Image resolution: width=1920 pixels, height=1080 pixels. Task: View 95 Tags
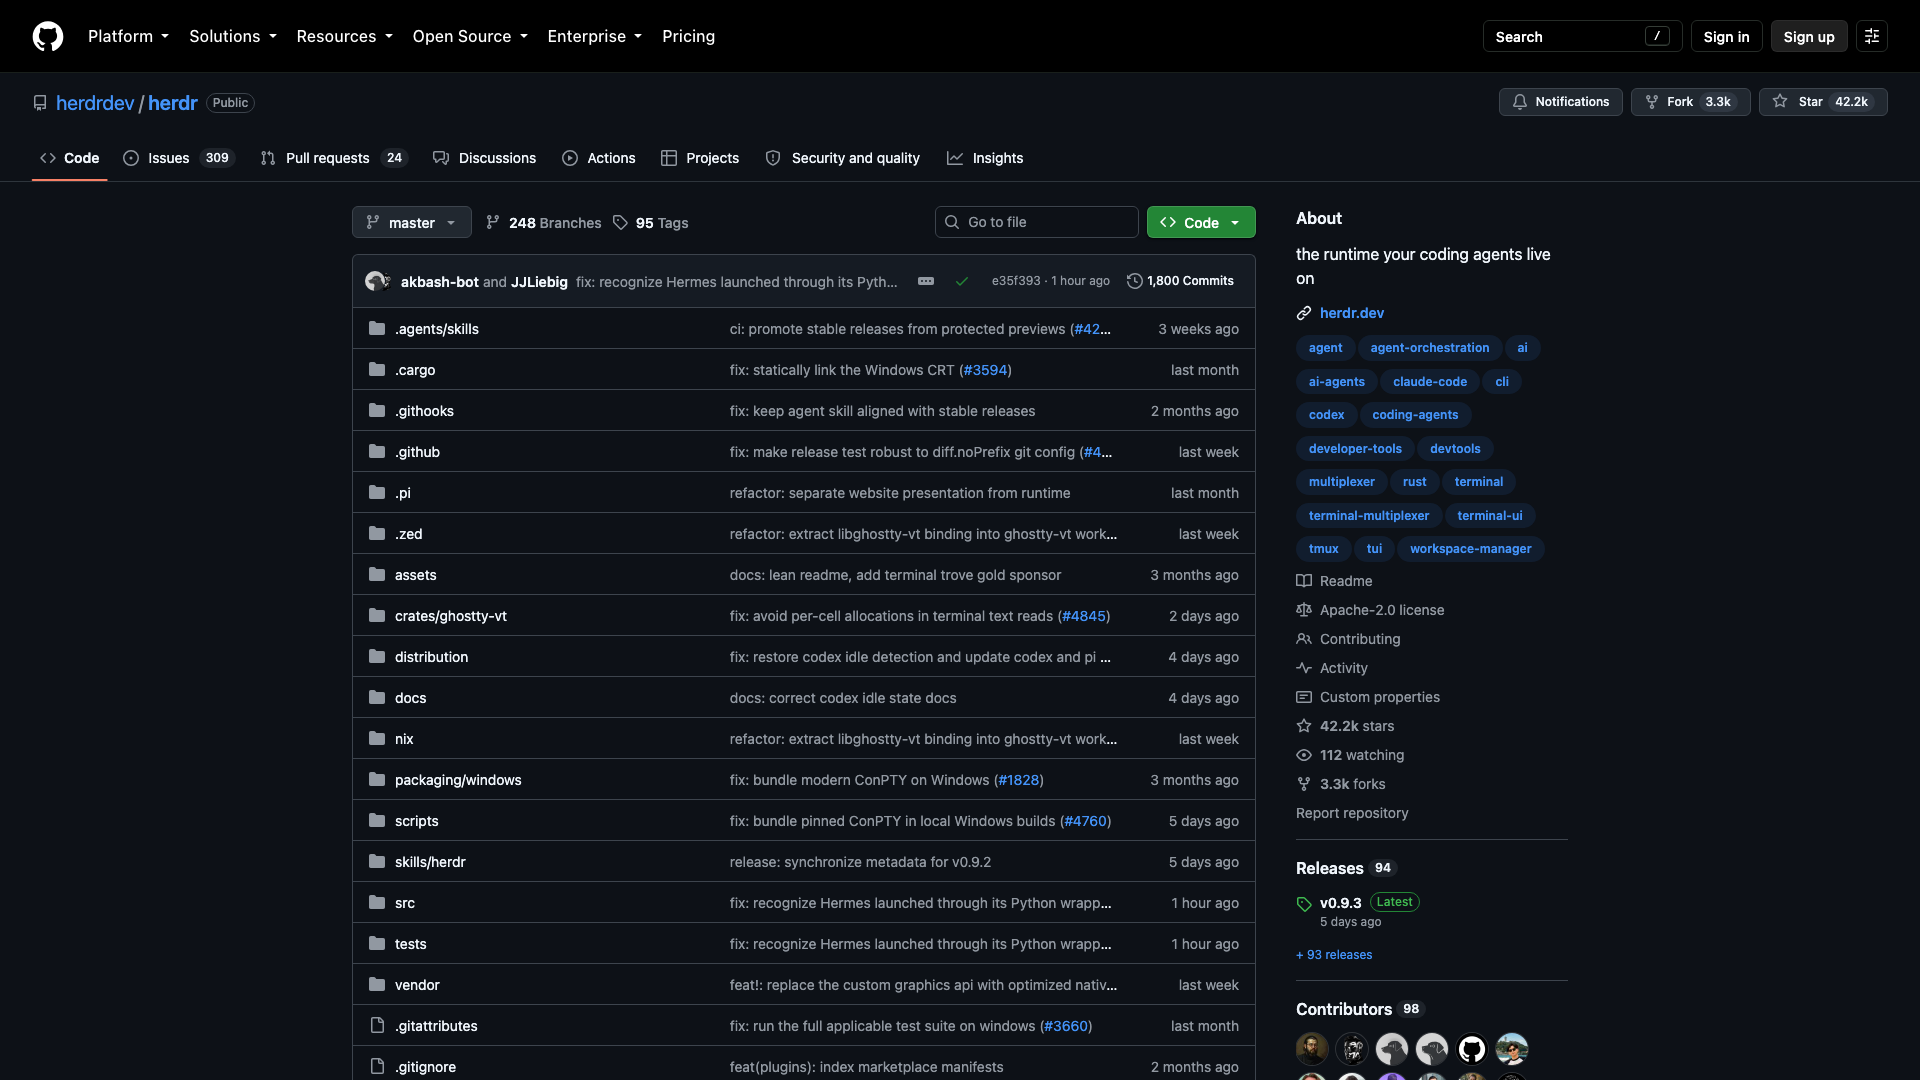pyautogui.click(x=651, y=222)
